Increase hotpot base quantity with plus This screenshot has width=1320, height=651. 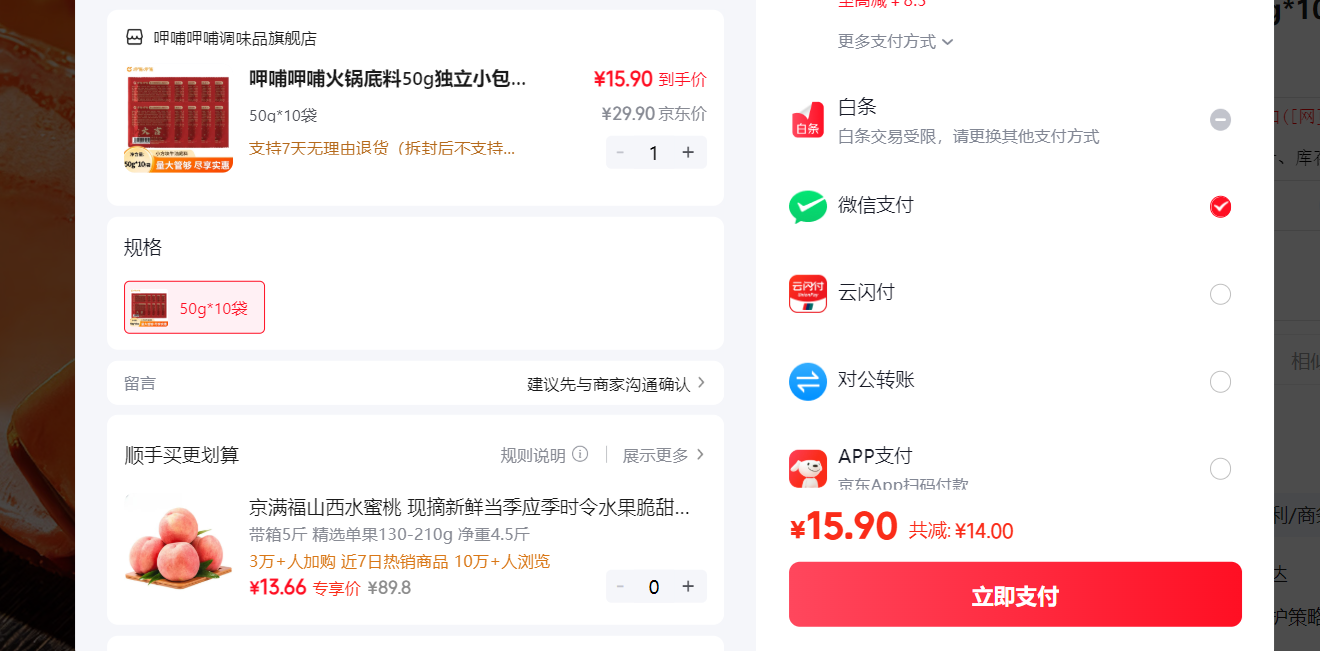(x=688, y=152)
